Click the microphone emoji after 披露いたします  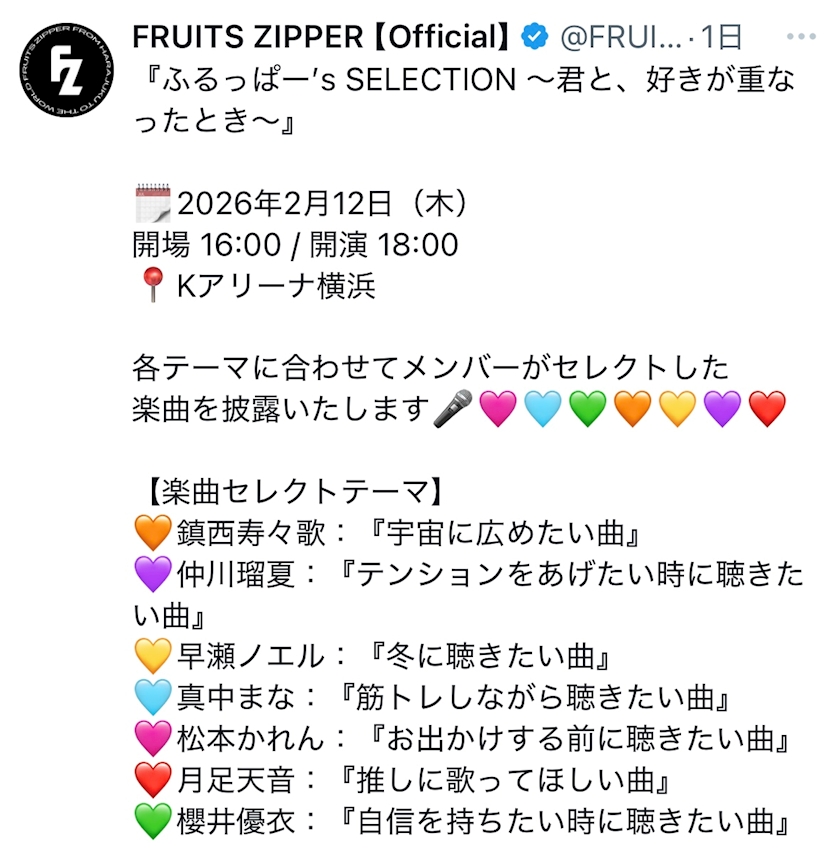coord(453,410)
